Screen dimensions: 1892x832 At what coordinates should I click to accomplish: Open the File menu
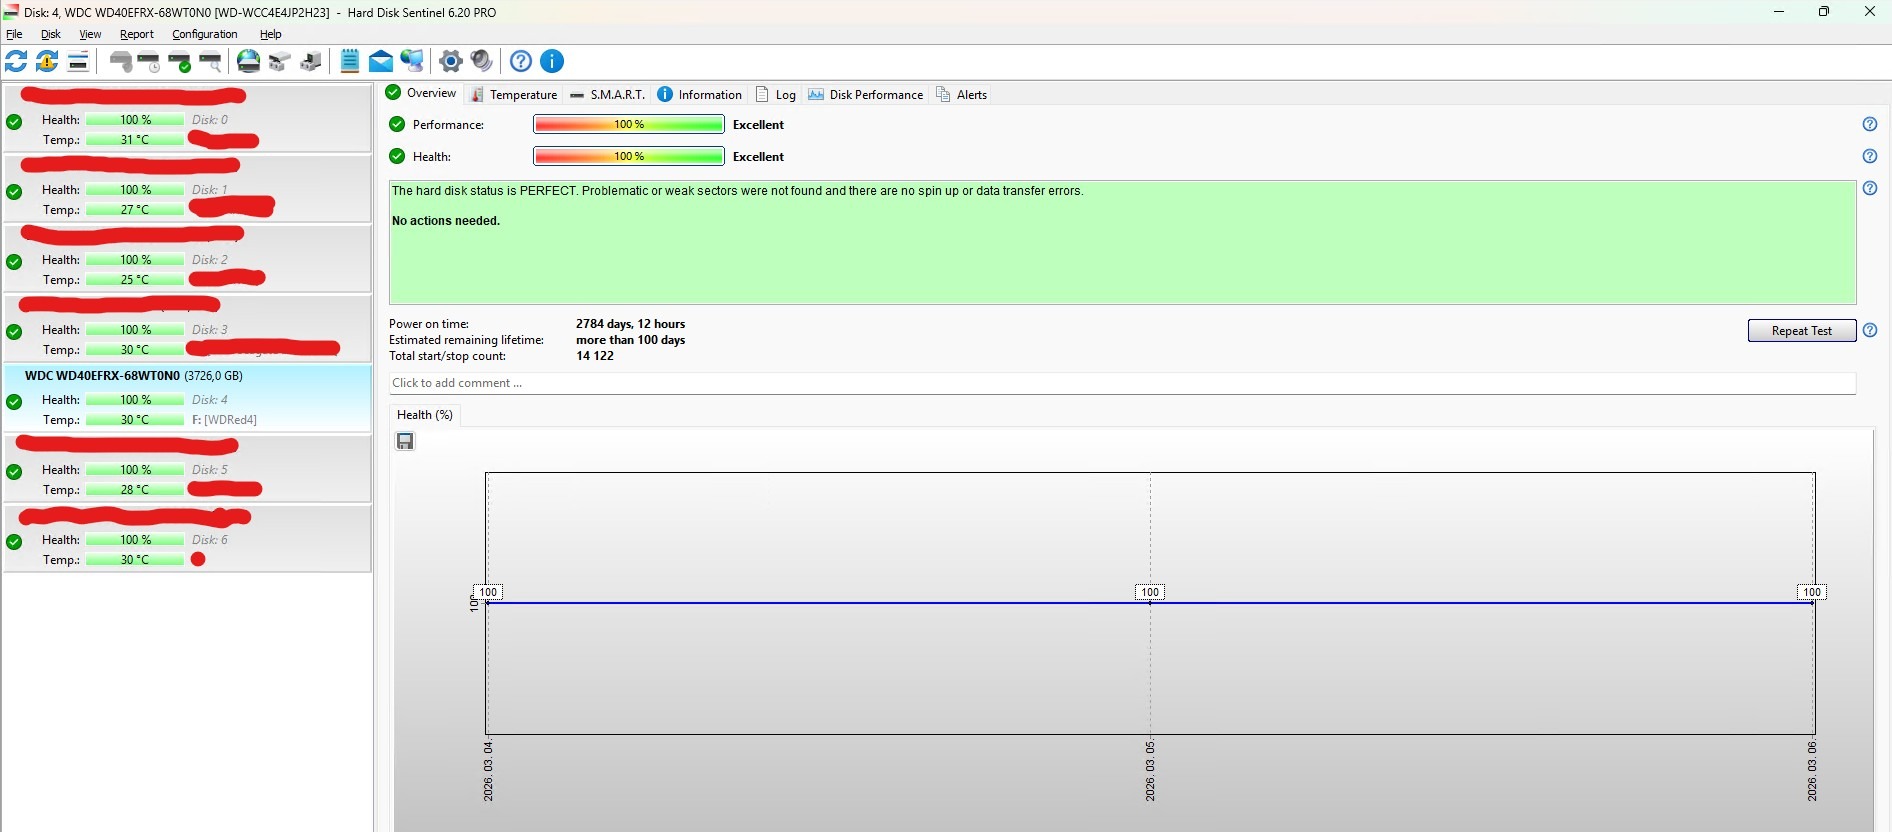click(14, 34)
